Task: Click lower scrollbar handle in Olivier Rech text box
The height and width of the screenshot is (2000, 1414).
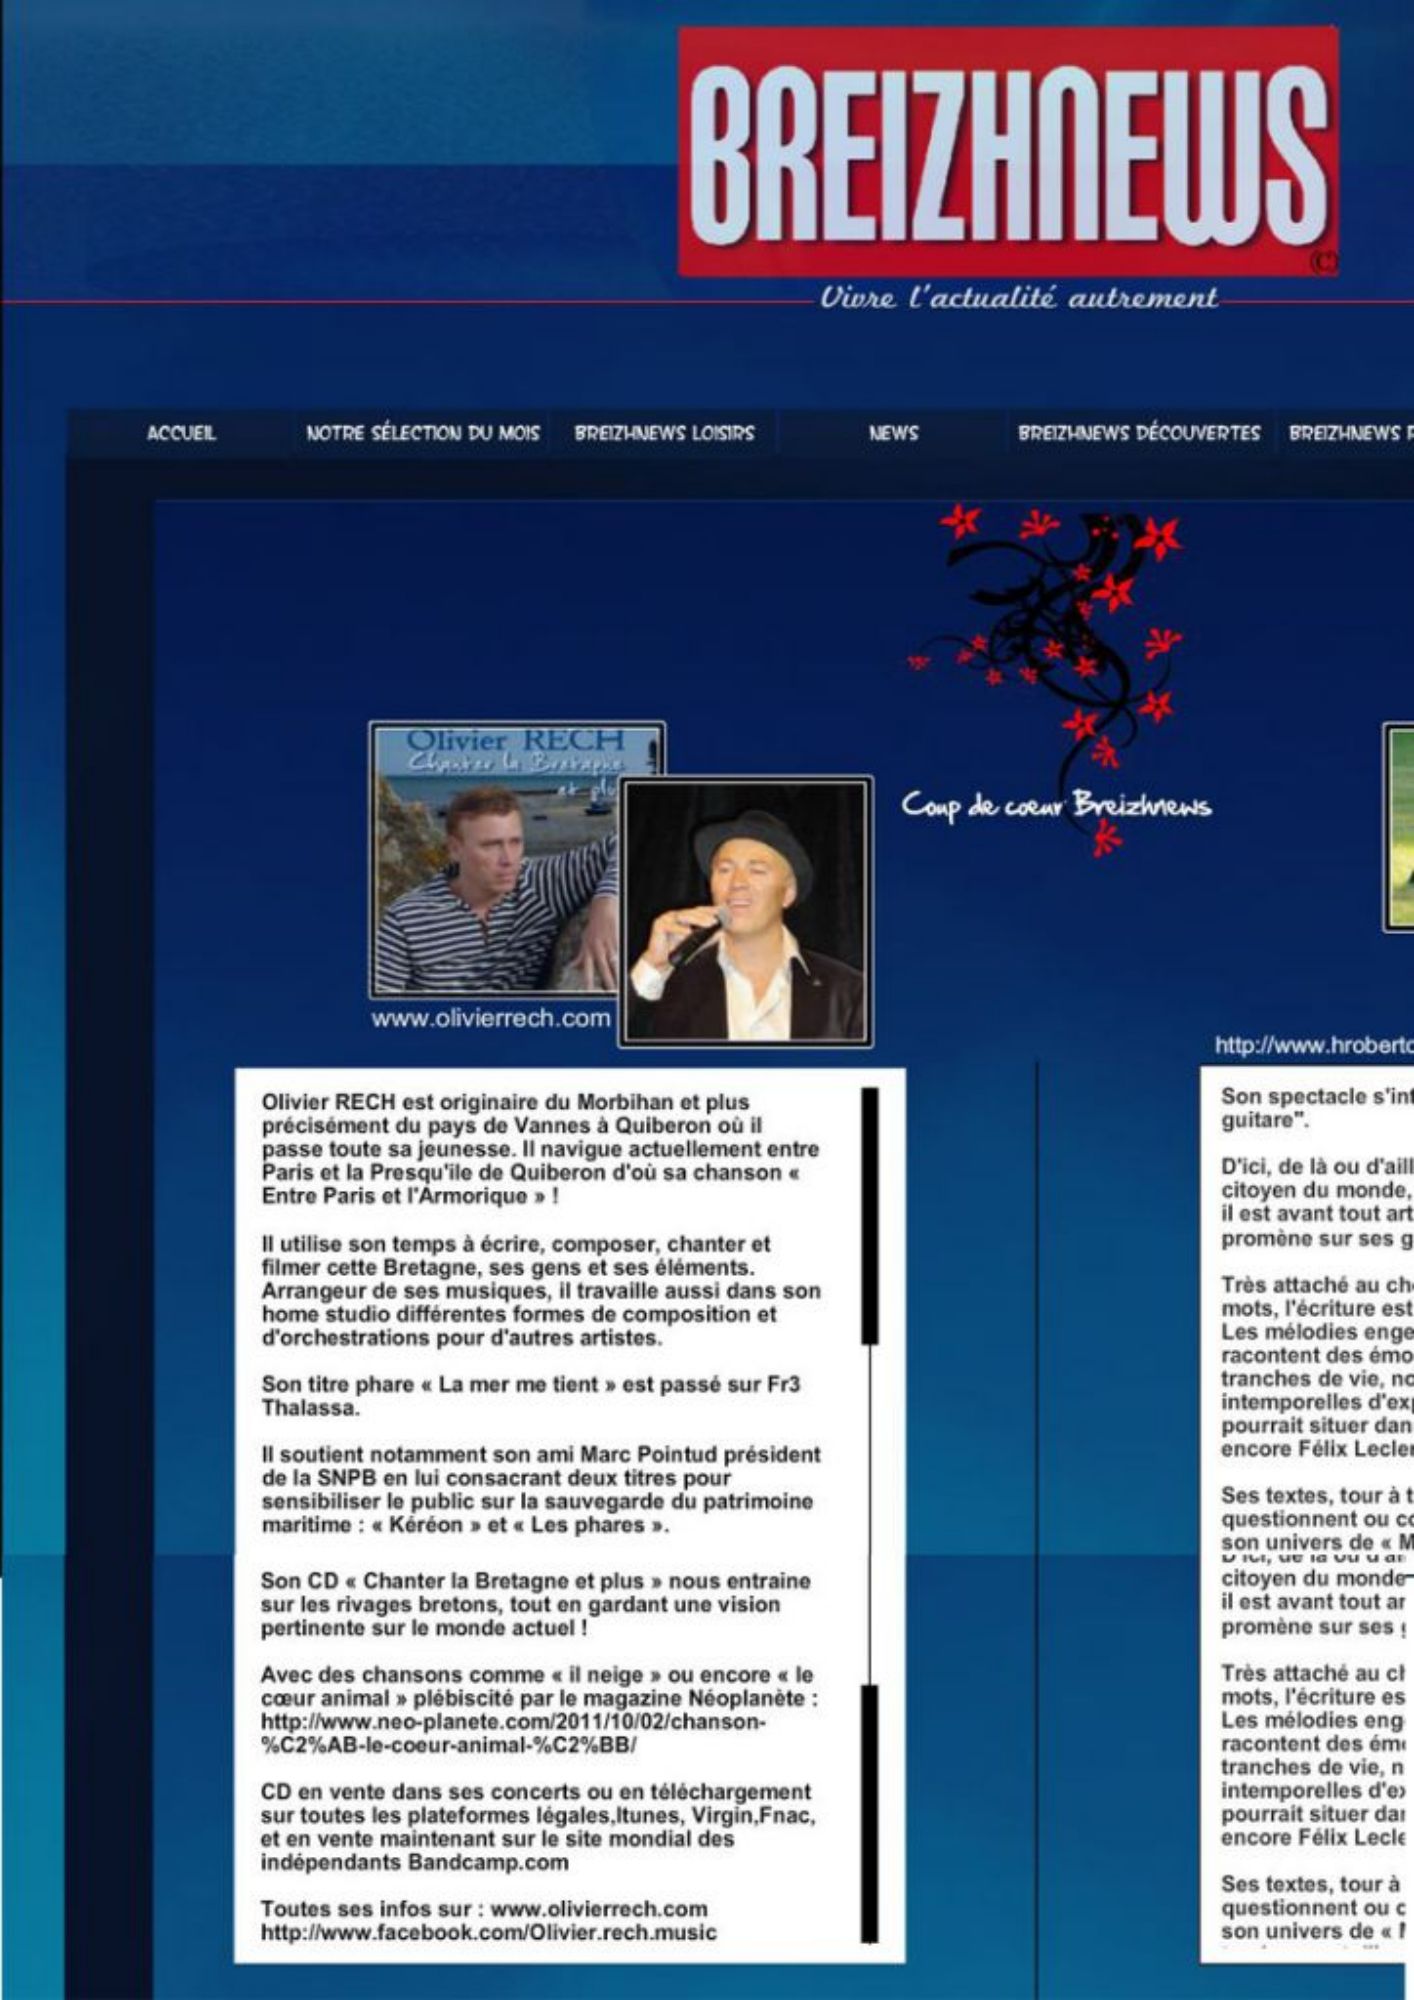Action: (870, 1810)
